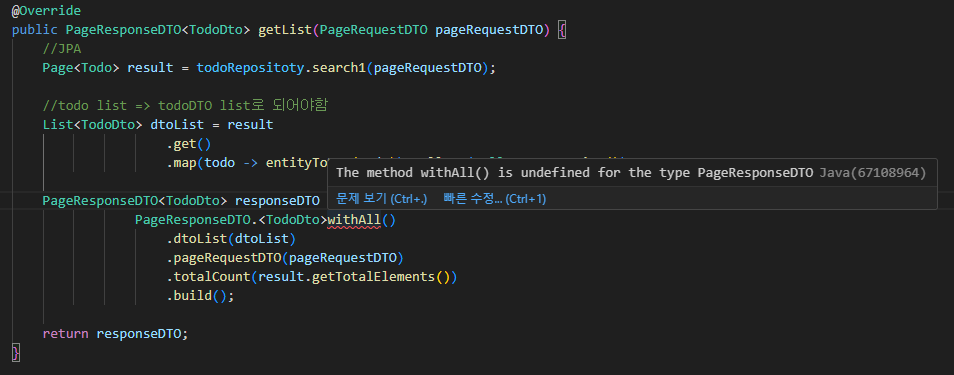This screenshot has height=375, width=954.
Task: Click the todoRepositoty variable
Action: (x=249, y=68)
